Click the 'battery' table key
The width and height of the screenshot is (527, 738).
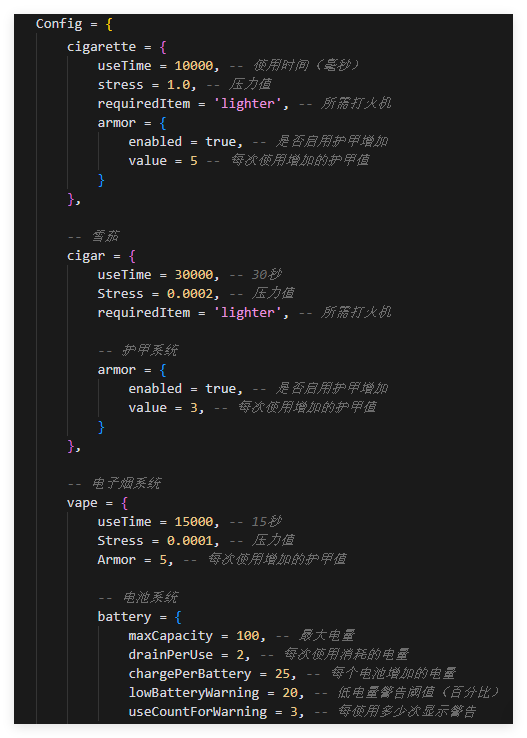tap(124, 617)
